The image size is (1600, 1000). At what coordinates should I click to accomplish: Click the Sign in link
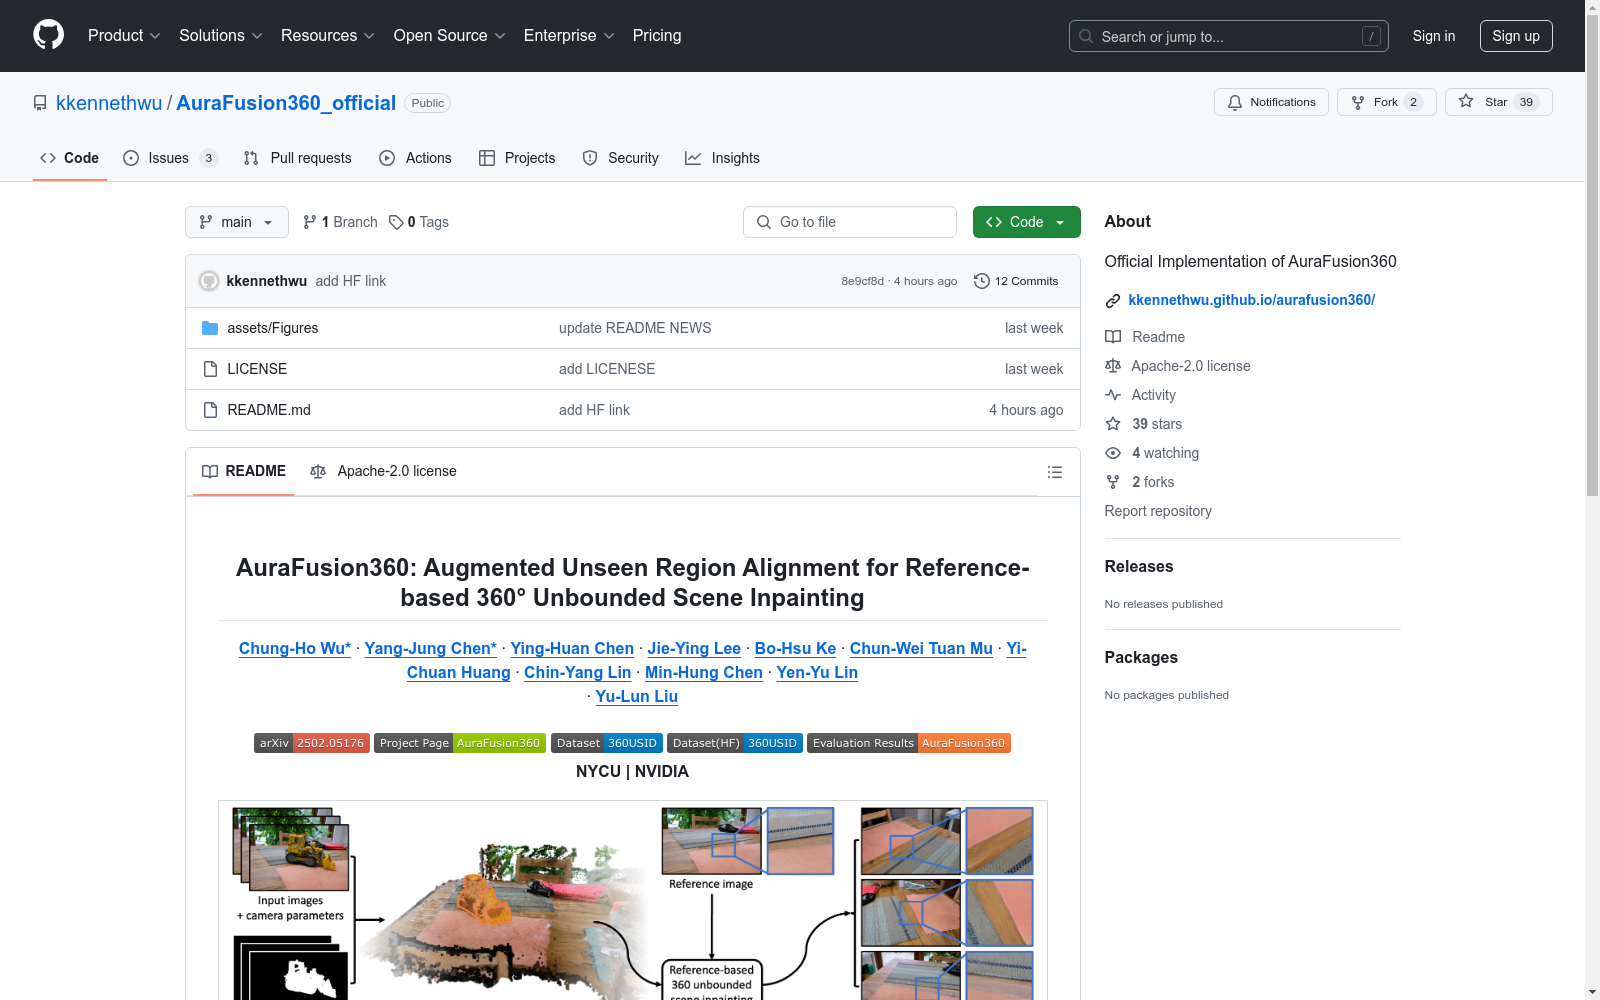click(1434, 36)
